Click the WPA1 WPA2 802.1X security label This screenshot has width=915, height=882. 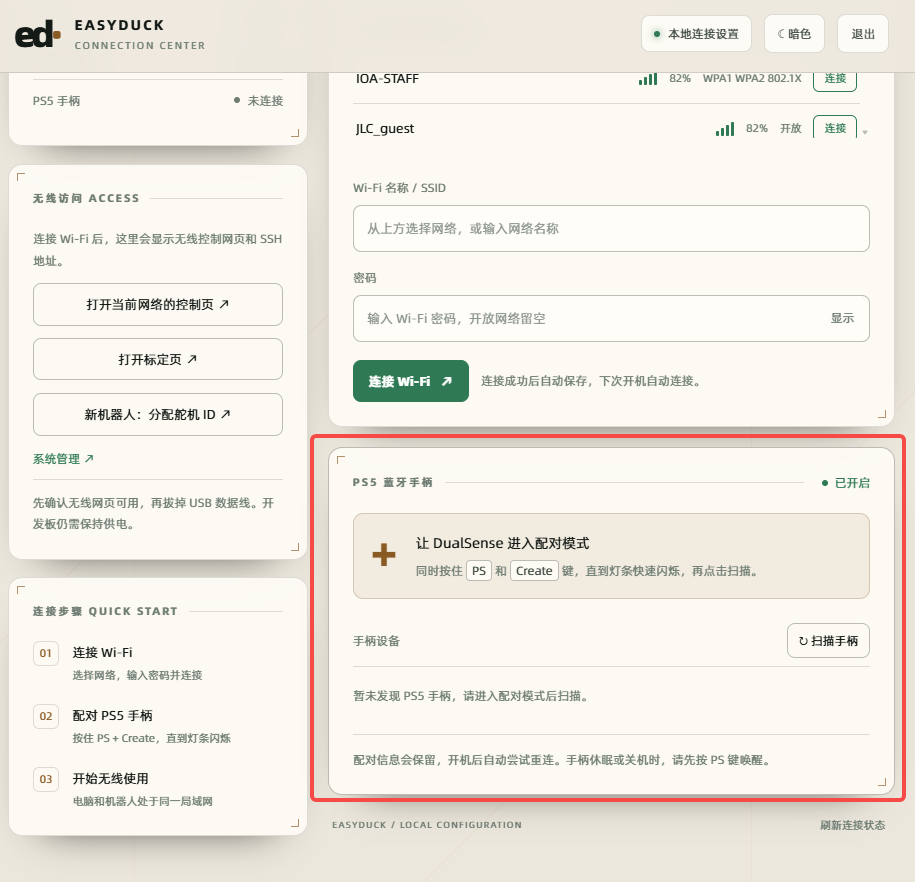[752, 78]
